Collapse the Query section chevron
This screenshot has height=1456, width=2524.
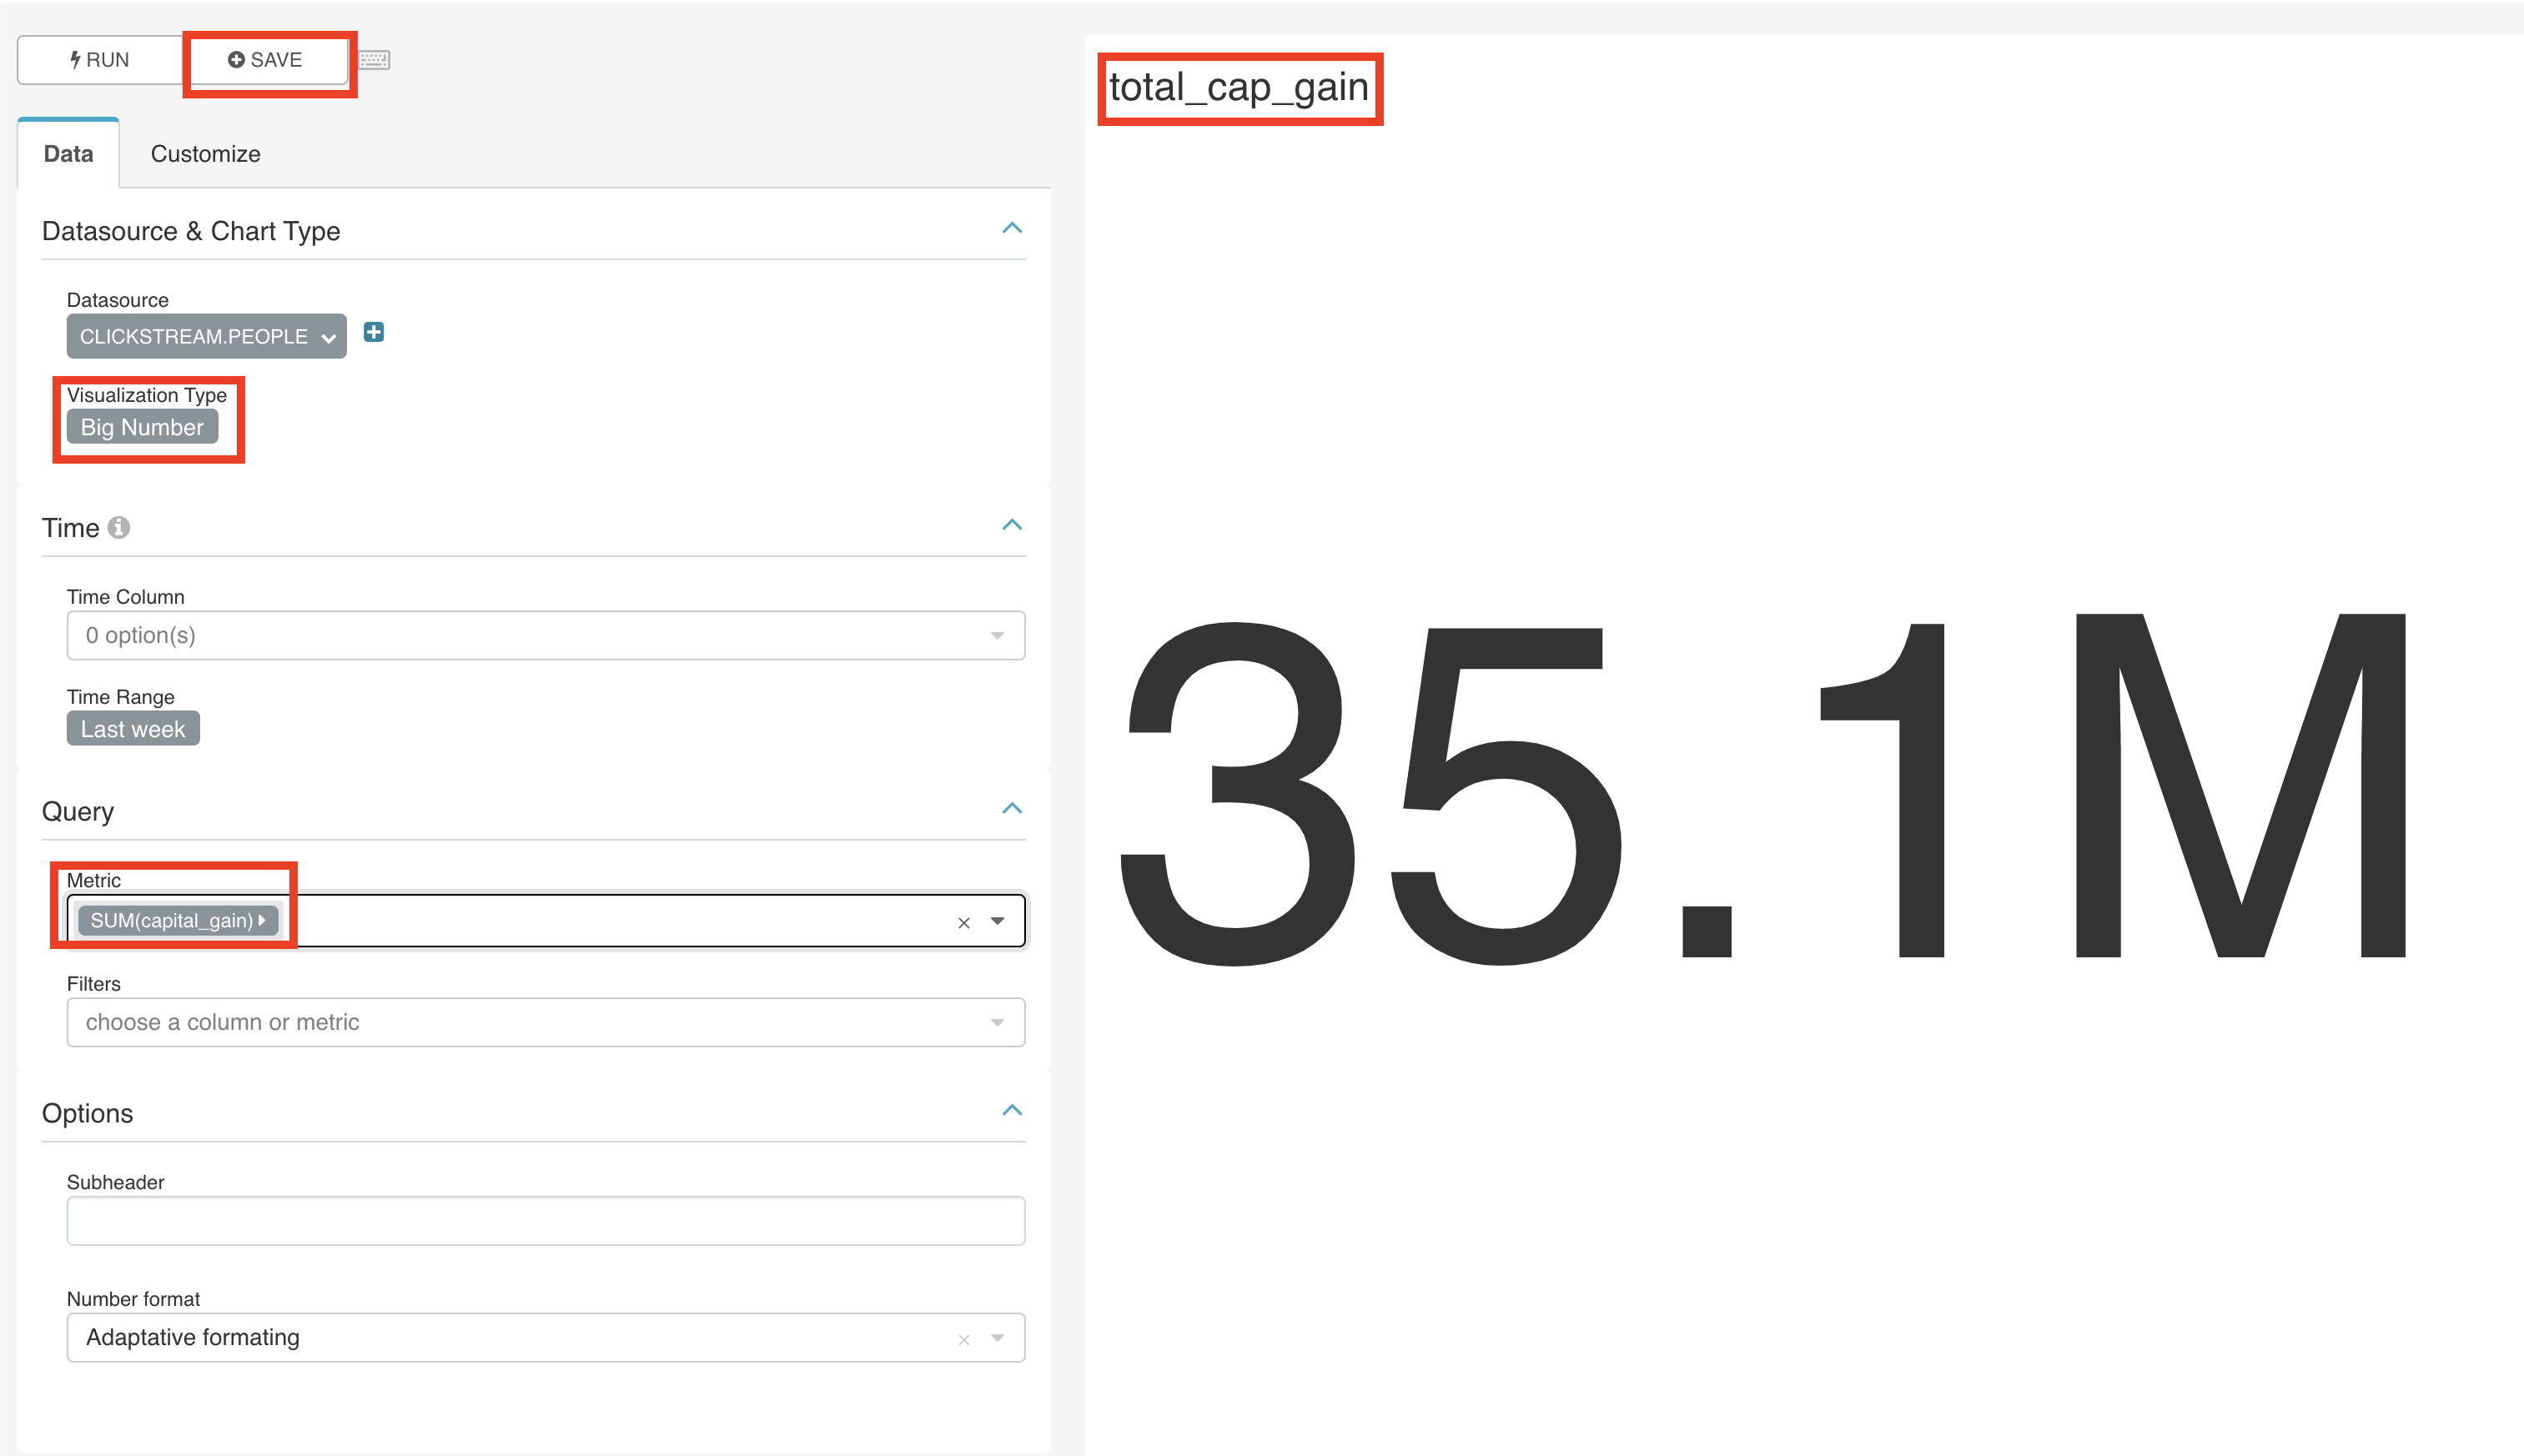point(1013,808)
